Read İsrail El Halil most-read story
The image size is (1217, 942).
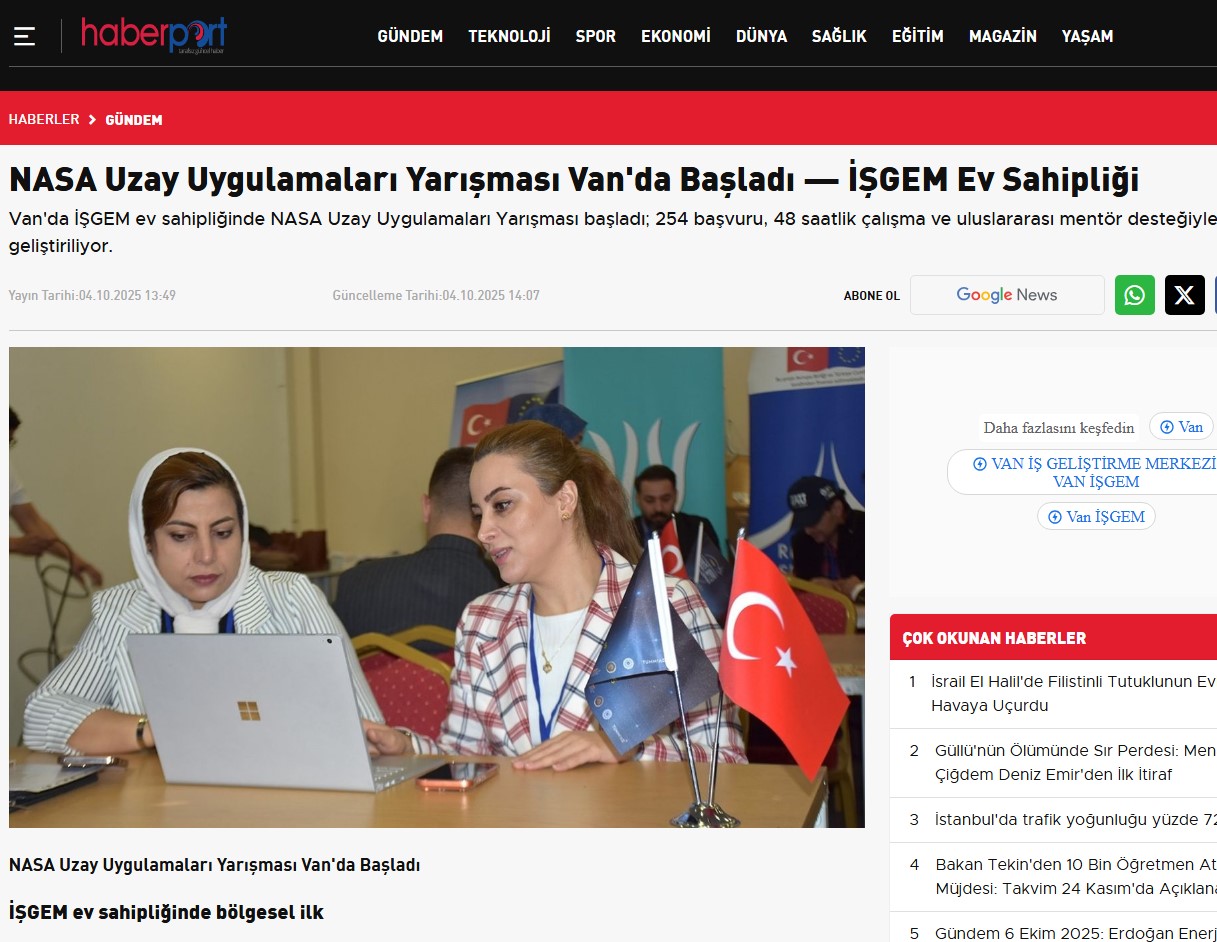[x=1072, y=693]
